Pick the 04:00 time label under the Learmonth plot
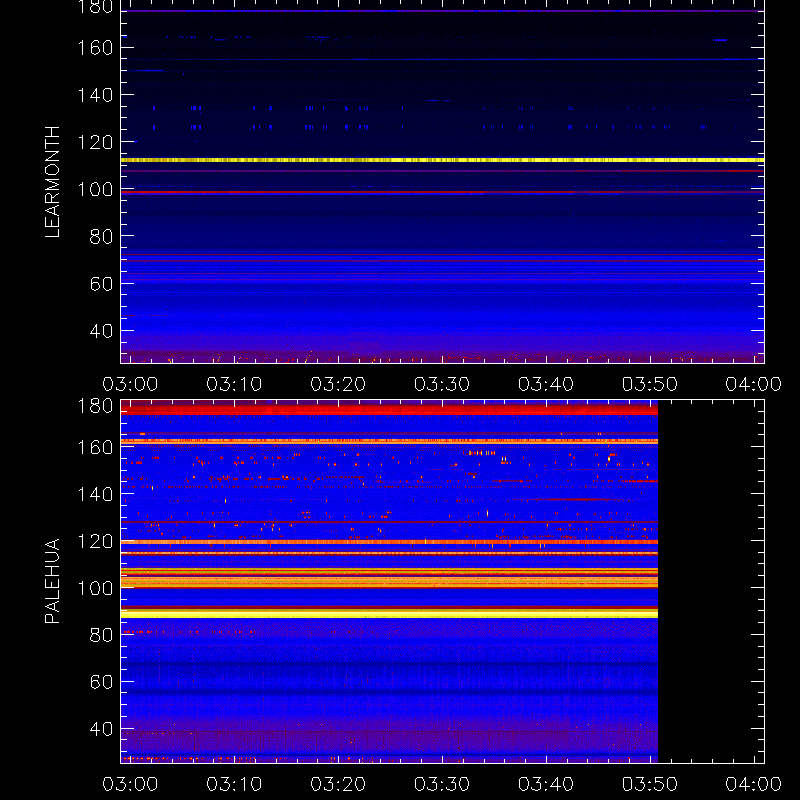800x800 pixels. (754, 384)
